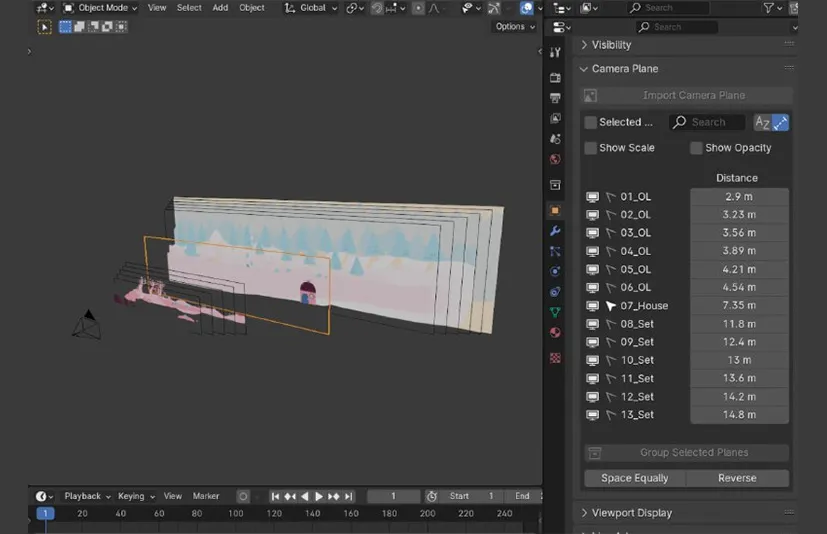Play the animation in the timeline
827x534 pixels.
pyautogui.click(x=319, y=497)
